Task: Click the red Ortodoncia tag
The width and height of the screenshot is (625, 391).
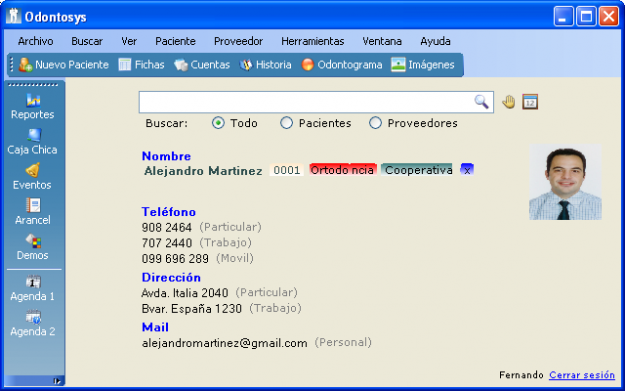Action: point(343,170)
